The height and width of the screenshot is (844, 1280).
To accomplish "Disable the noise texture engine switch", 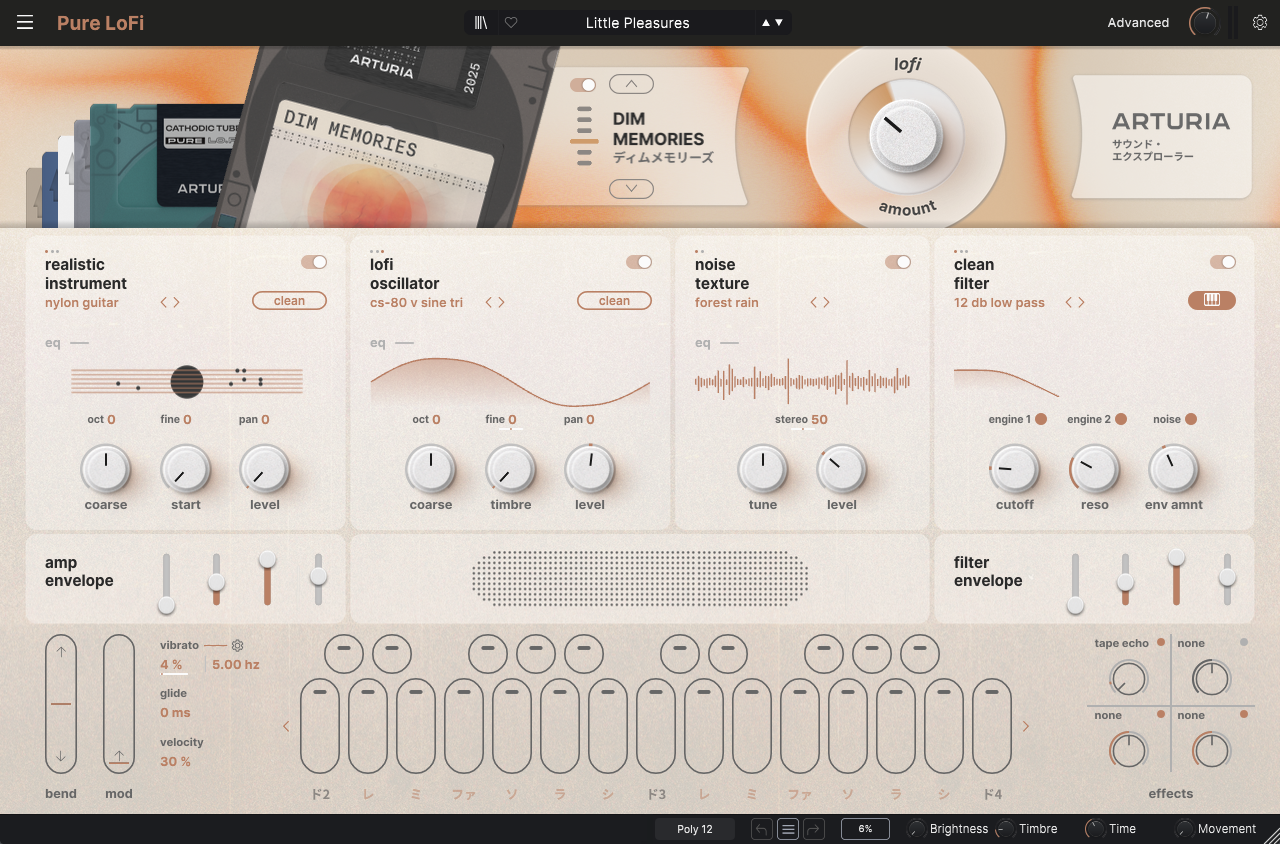I will pyautogui.click(x=898, y=262).
